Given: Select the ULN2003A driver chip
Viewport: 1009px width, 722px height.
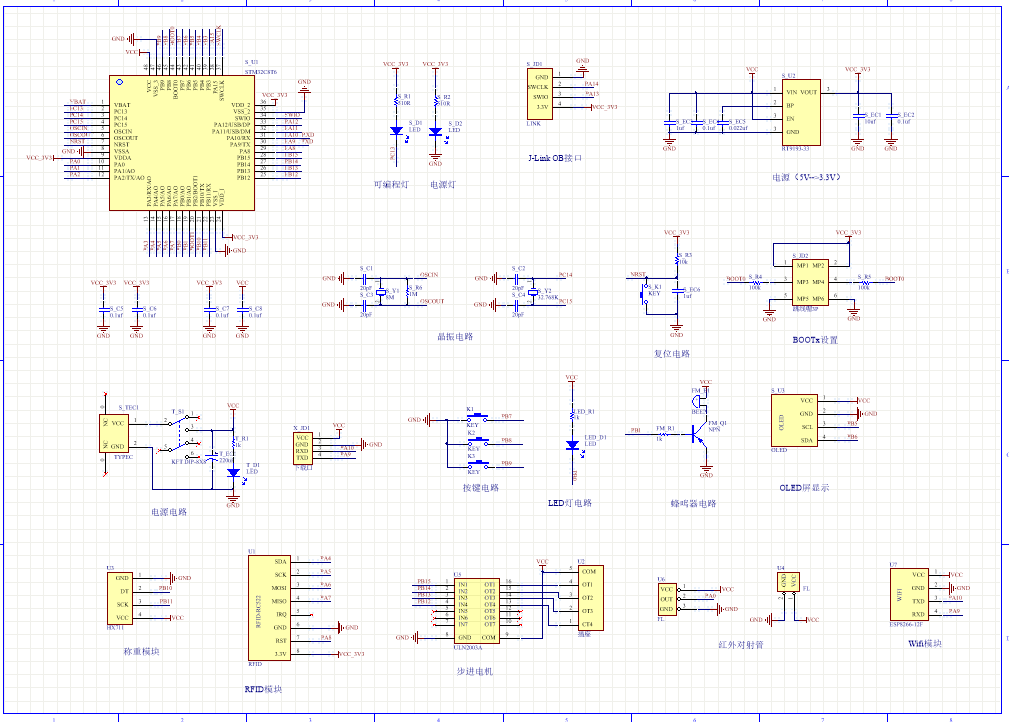Looking at the screenshot, I should pos(476,610).
